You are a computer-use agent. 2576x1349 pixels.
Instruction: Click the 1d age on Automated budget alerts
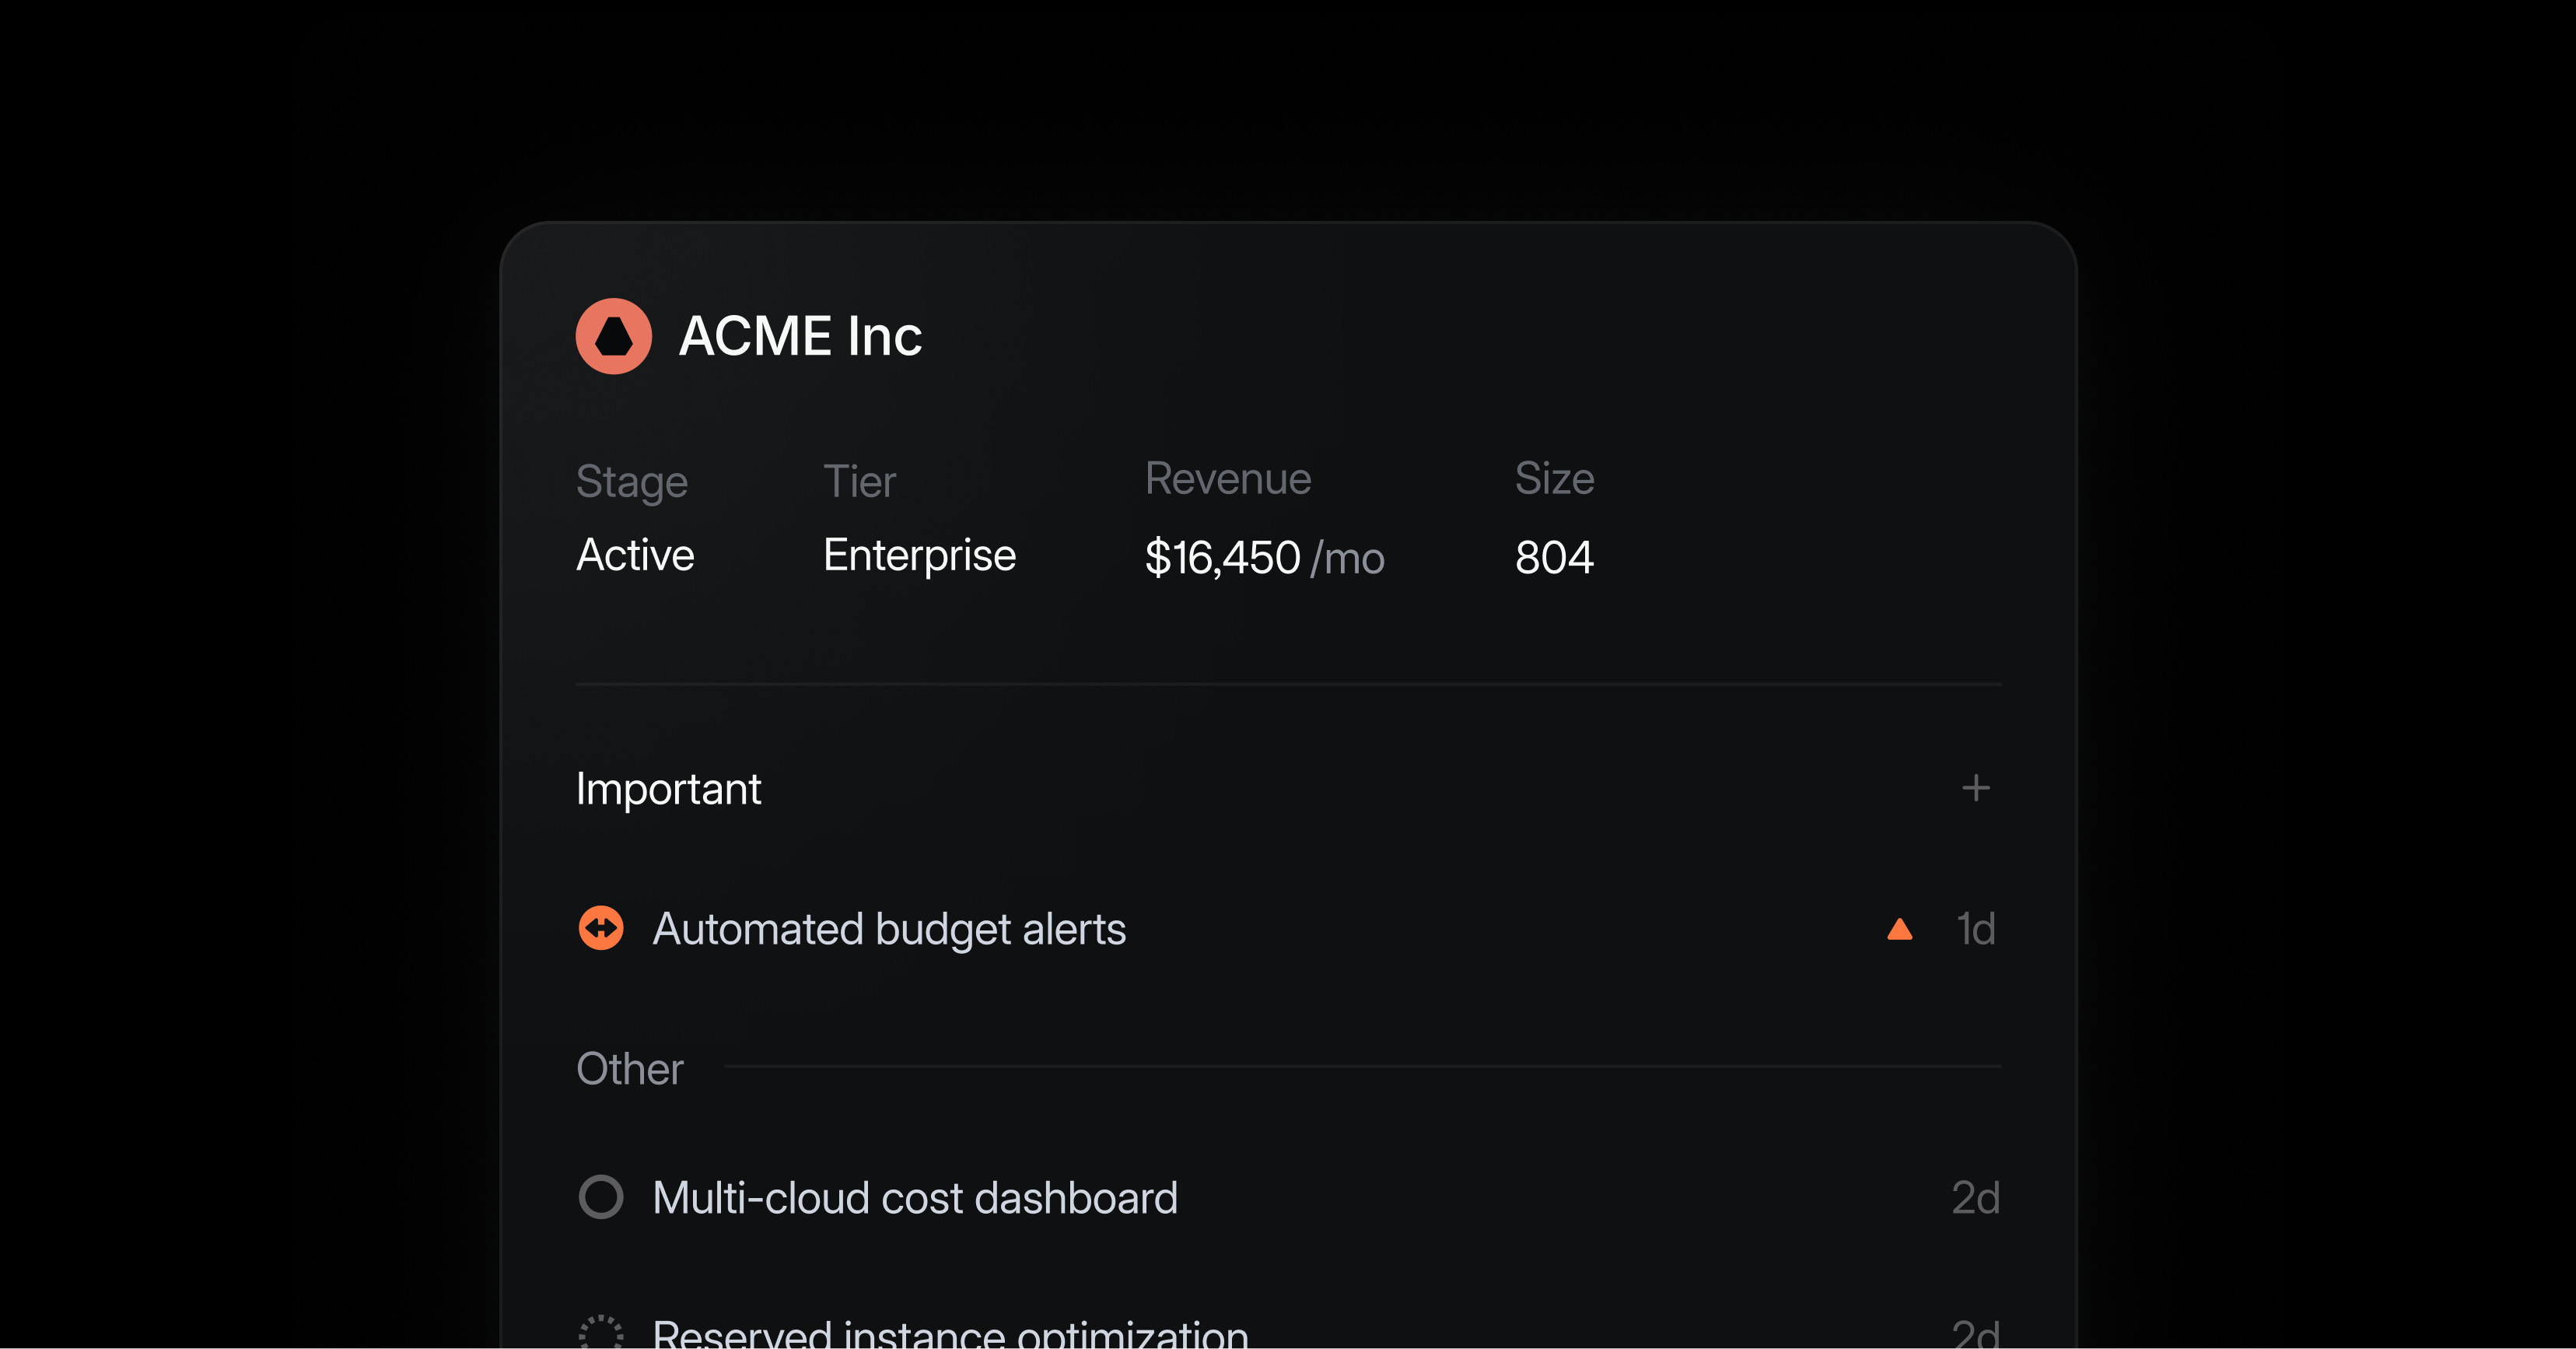[x=1976, y=930]
